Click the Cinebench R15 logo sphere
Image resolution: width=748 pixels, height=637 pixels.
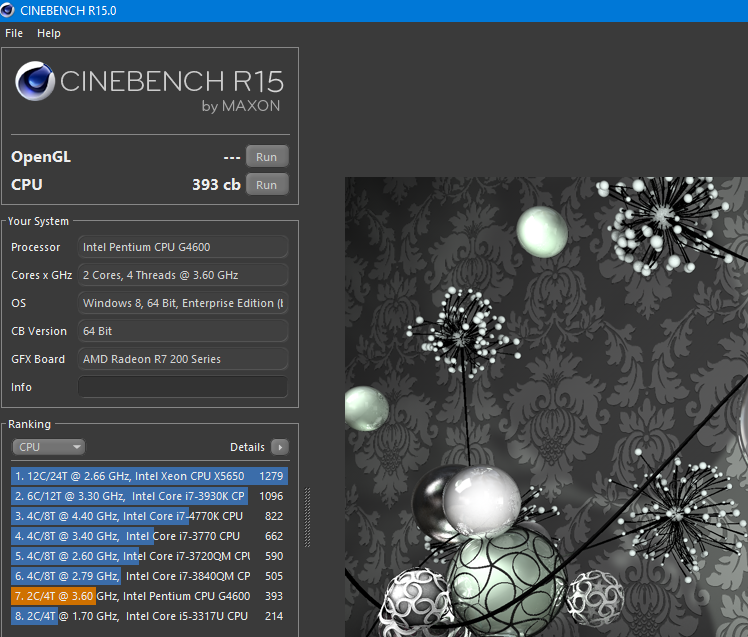tap(34, 81)
